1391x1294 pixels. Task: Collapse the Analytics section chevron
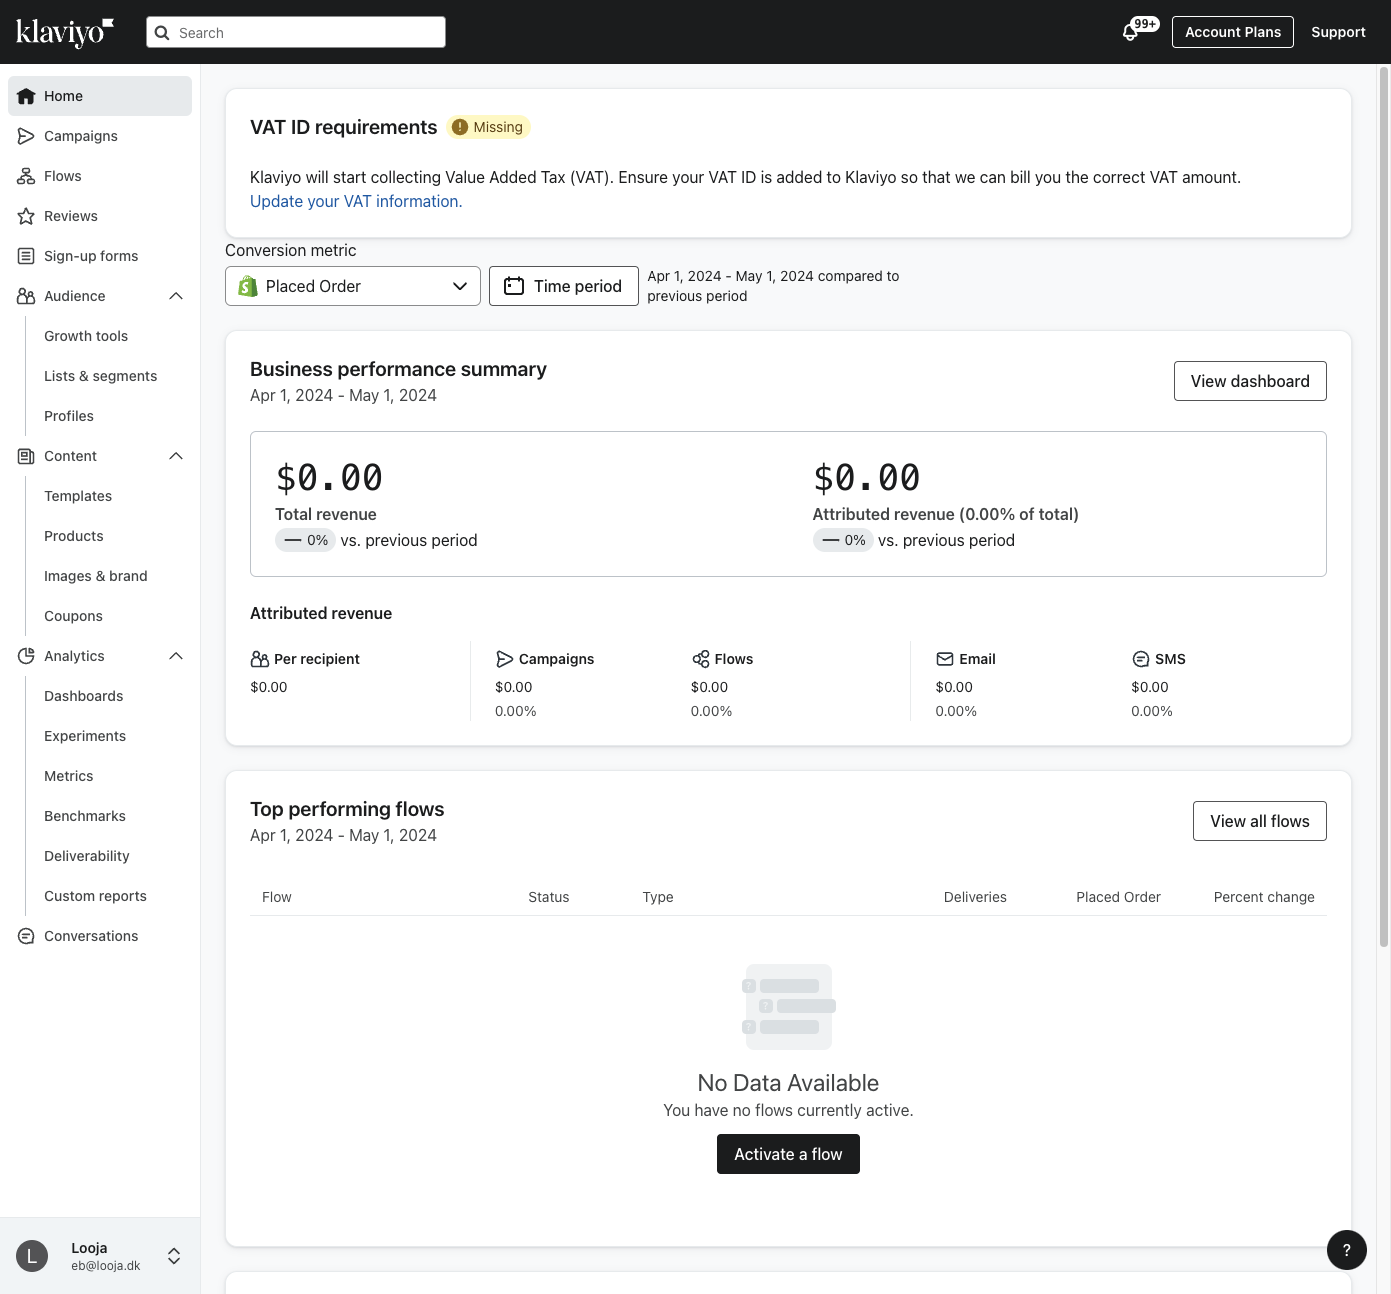(x=176, y=656)
